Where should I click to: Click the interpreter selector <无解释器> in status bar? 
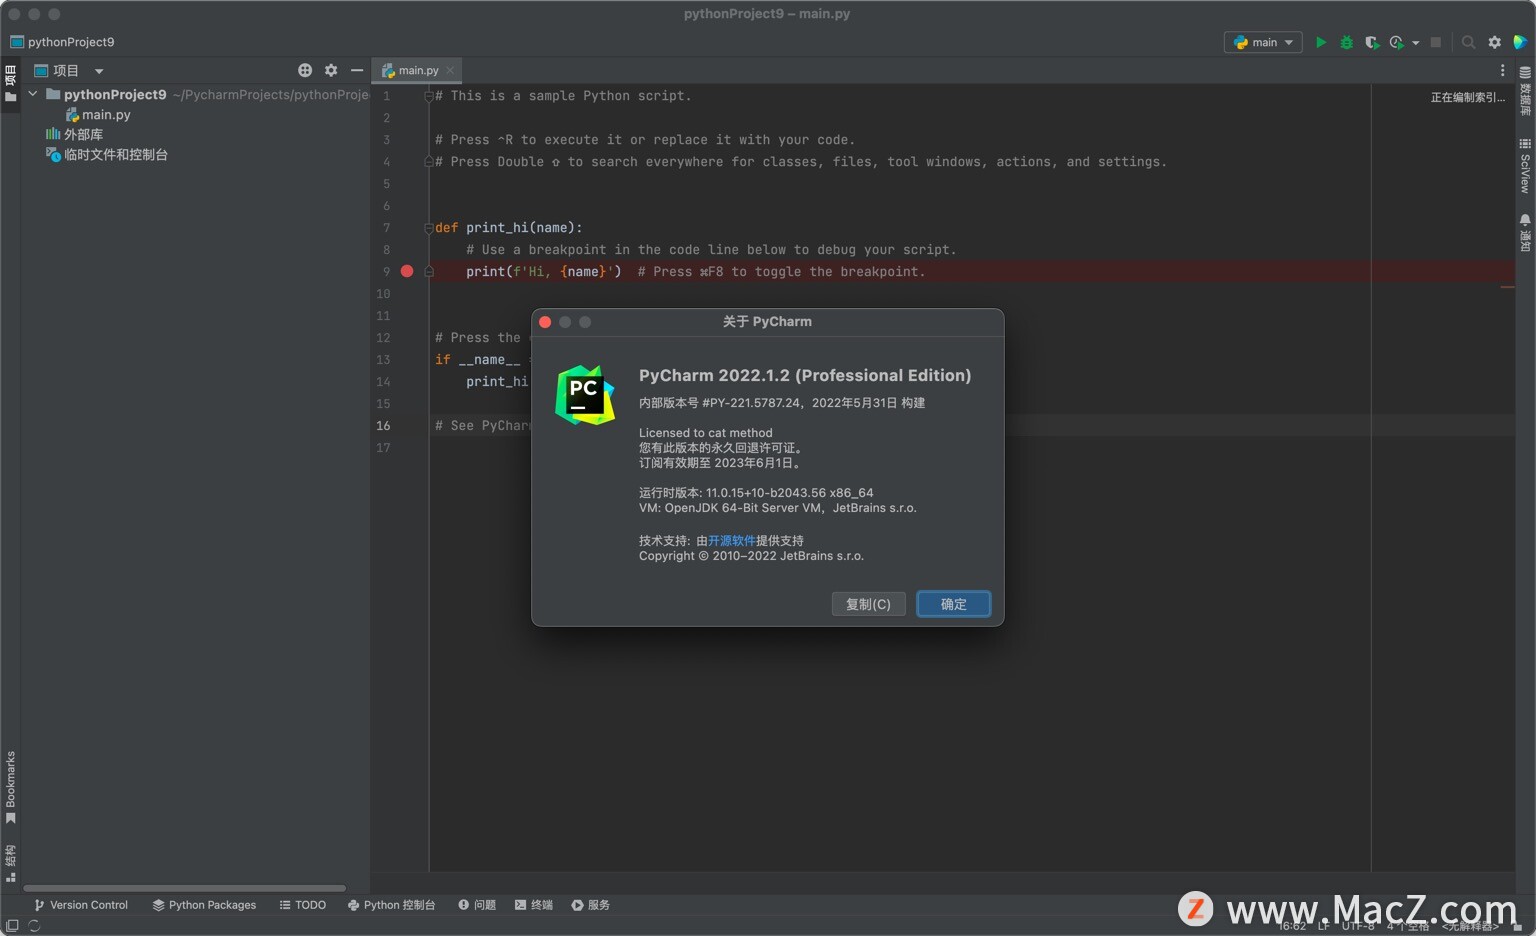[x=1470, y=926]
